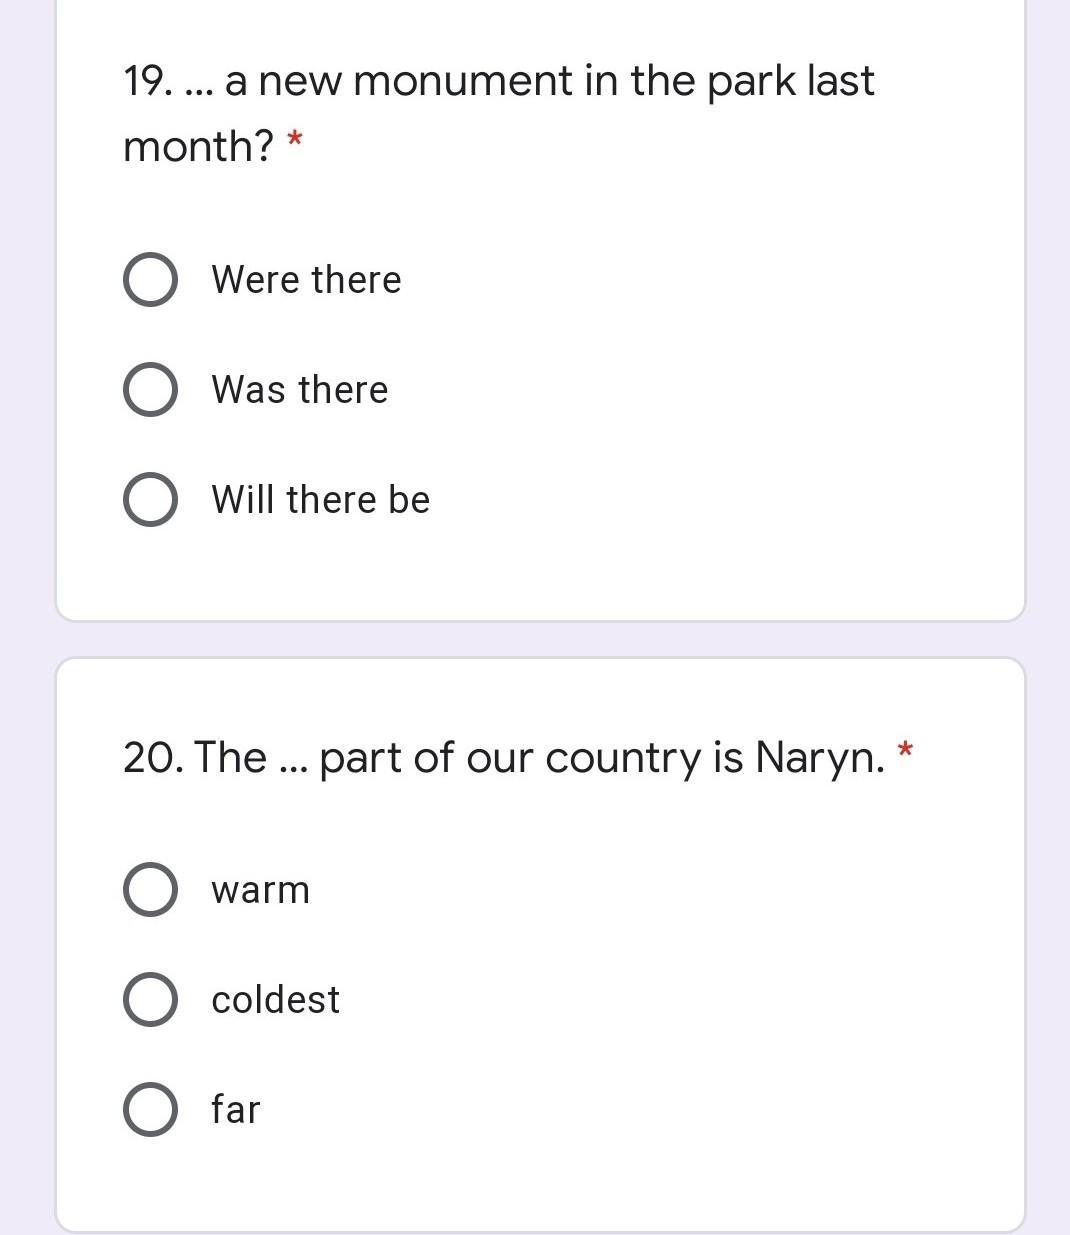The height and width of the screenshot is (1235, 1070).
Task: Click the '19.' question number
Action: [146, 81]
